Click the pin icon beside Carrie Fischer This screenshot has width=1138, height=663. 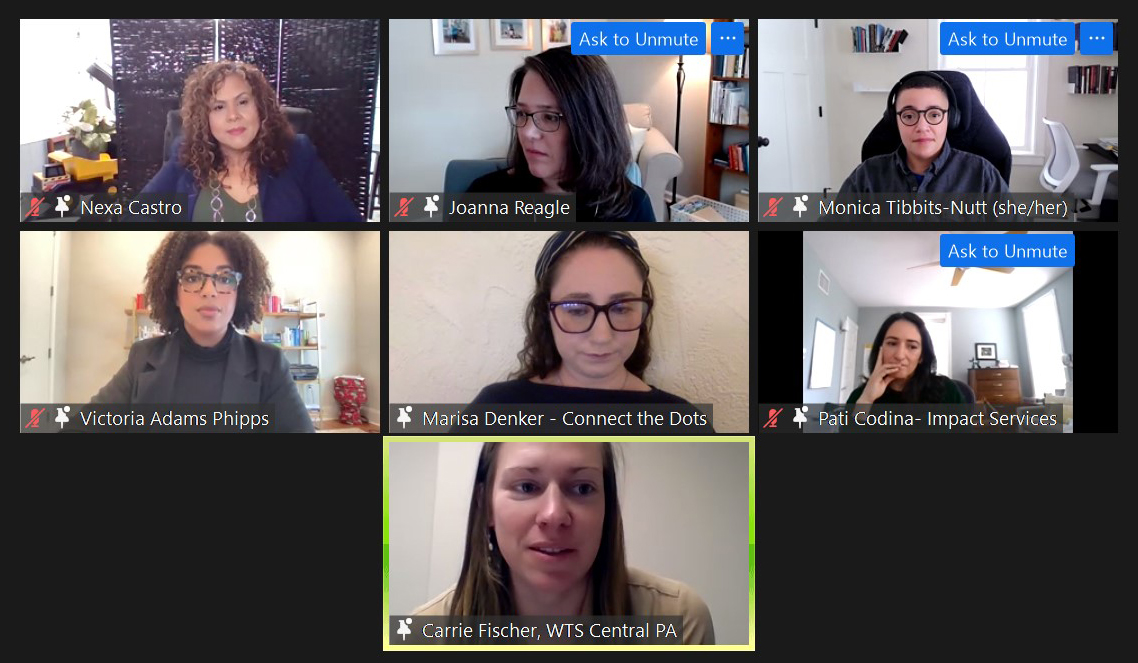pos(404,629)
